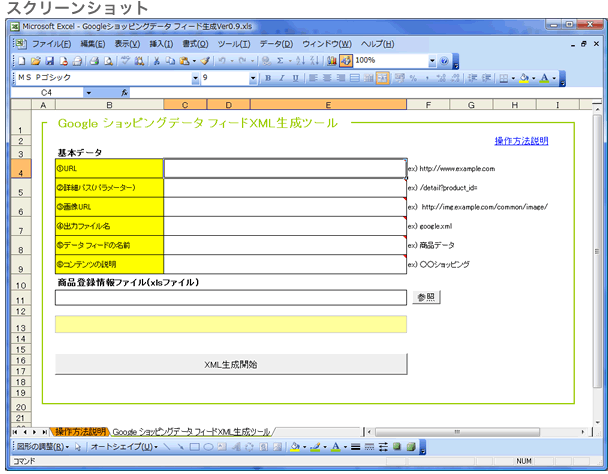Image resolution: width=608 pixels, height=474 pixels.
Task: Open the font size dropdown
Action: coord(253,78)
